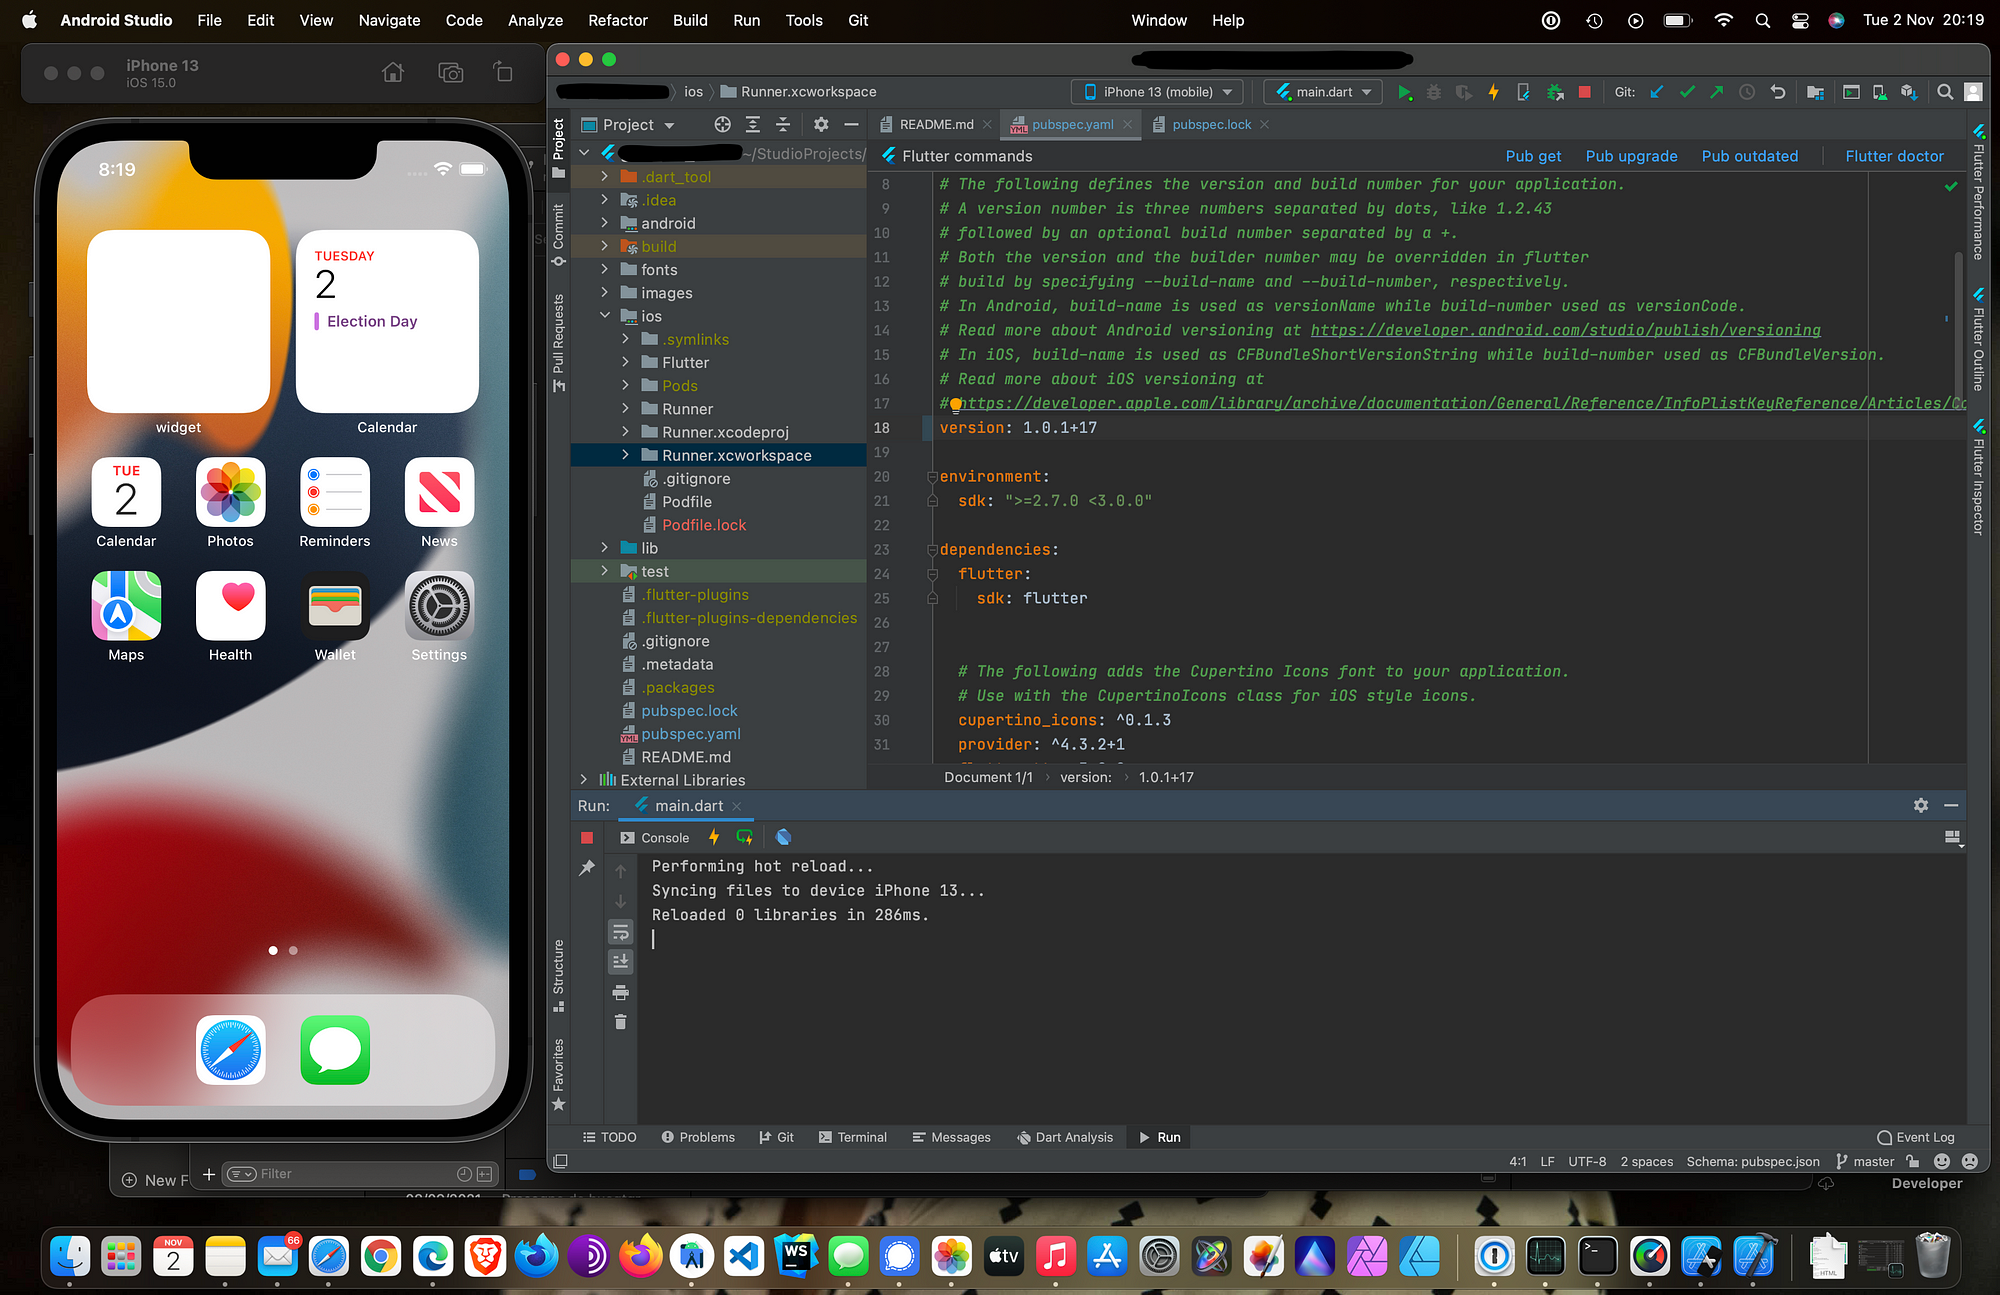This screenshot has width=2000, height=1295.
Task: Expand the android folder
Action: click(x=604, y=223)
